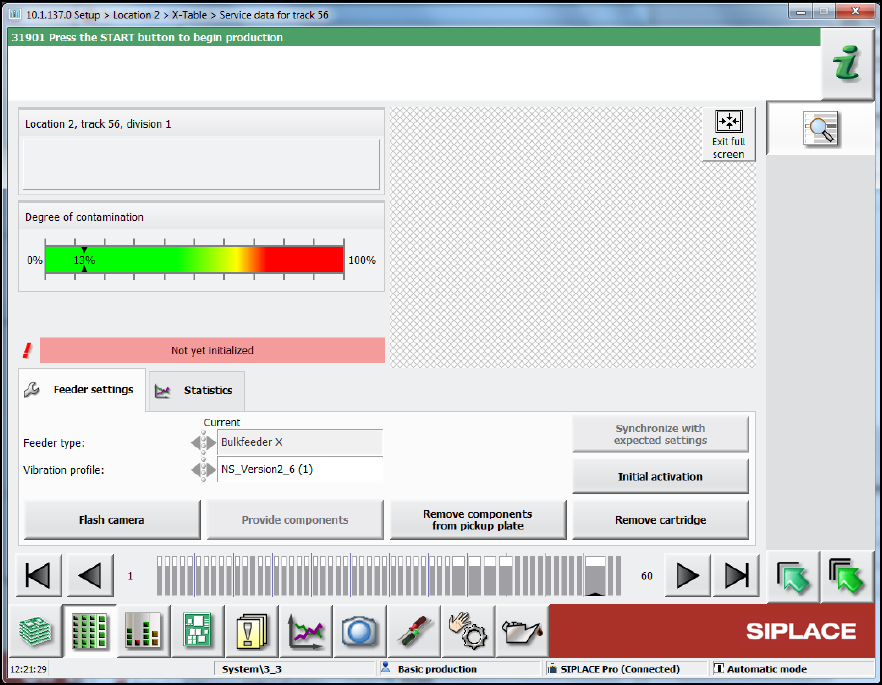Click the 12:21:29 clock in status bar
This screenshot has width=882, height=685.
[29, 669]
